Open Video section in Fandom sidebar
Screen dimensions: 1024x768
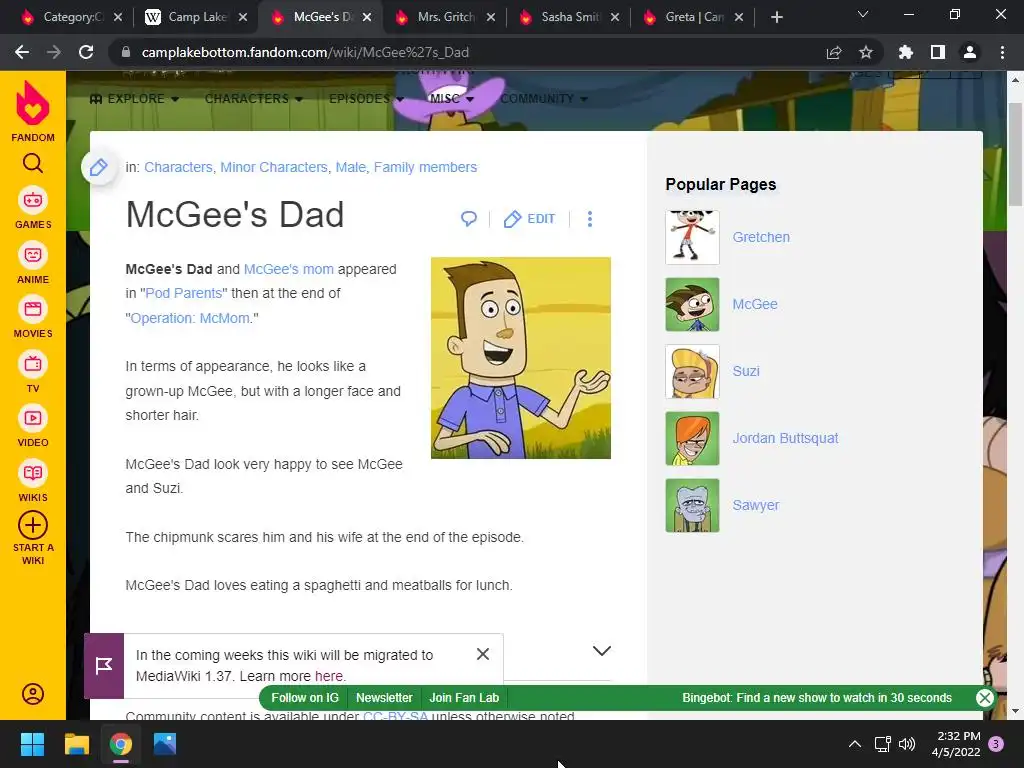pos(33,427)
